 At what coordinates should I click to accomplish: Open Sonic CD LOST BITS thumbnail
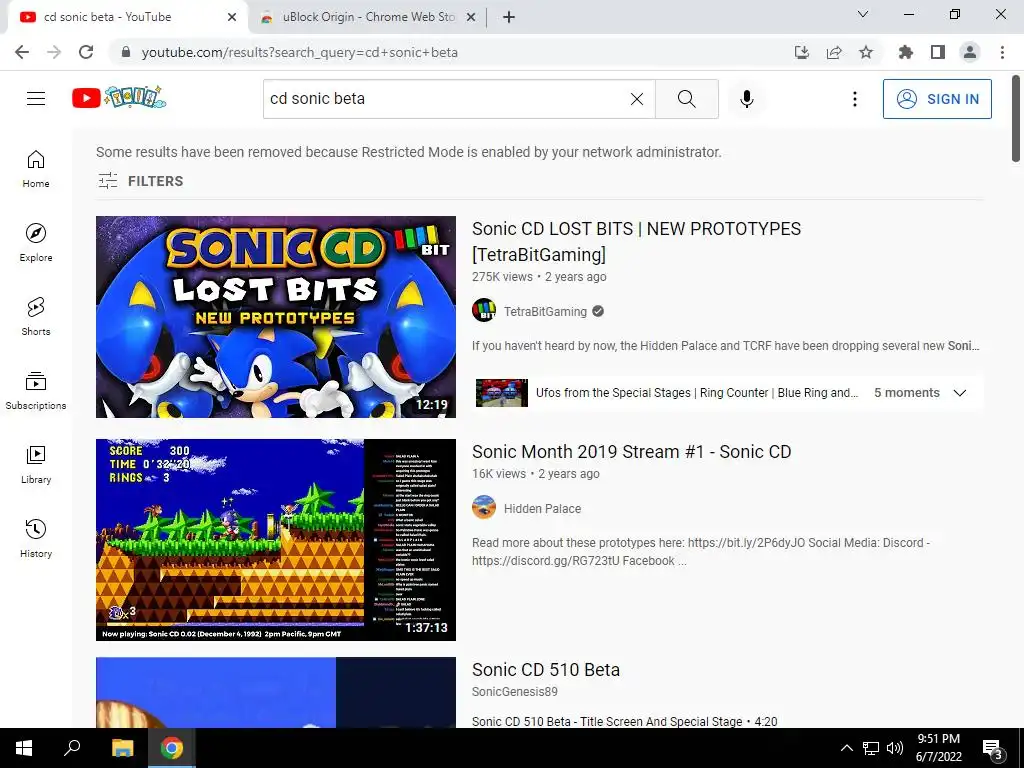coord(276,317)
